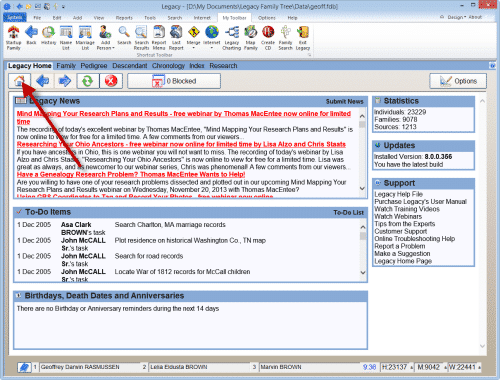Click the quick access back arrow icon
The width and height of the screenshot is (500, 380).
(20, 6)
